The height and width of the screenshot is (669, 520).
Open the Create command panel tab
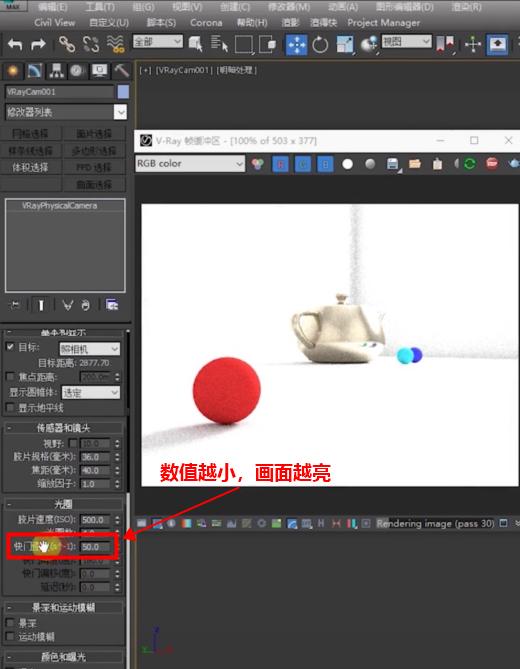pyautogui.click(x=12, y=71)
